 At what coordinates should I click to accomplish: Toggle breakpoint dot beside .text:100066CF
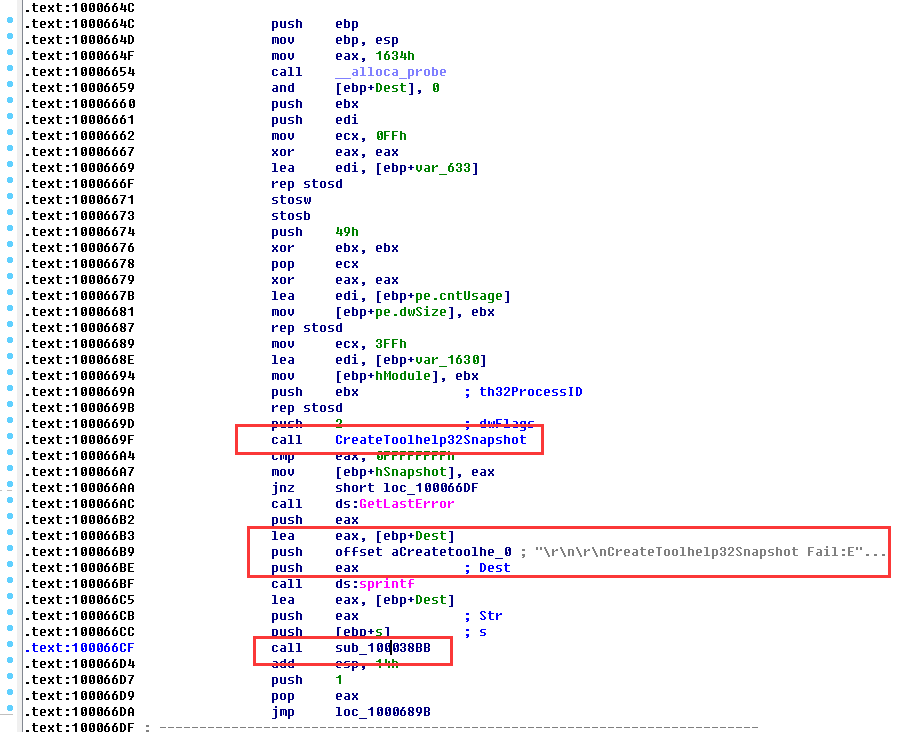[10, 644]
